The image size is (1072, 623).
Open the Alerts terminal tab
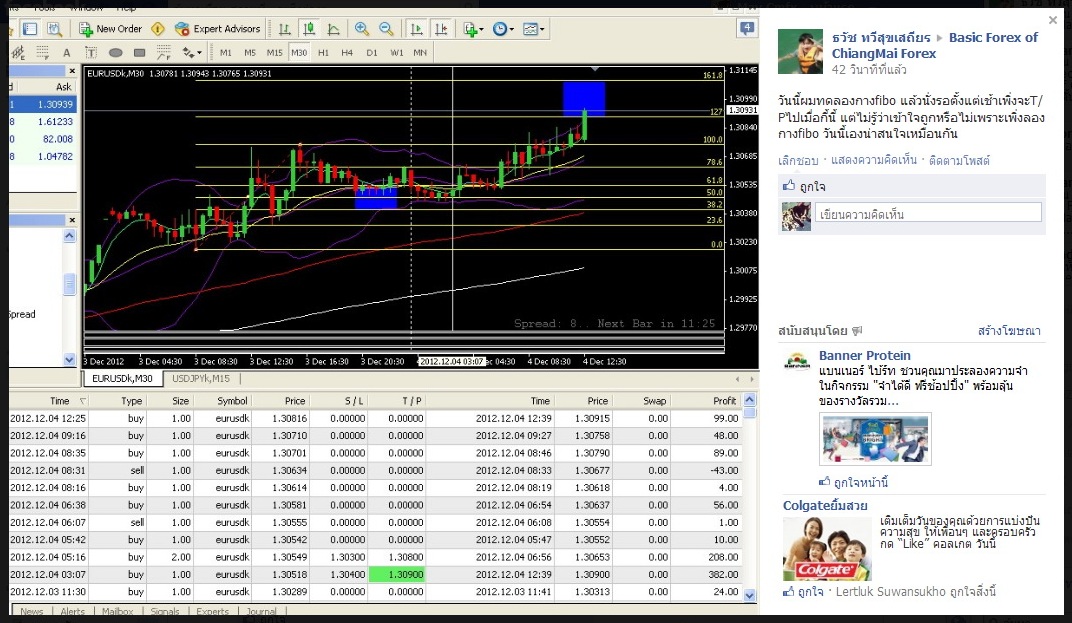[x=72, y=611]
